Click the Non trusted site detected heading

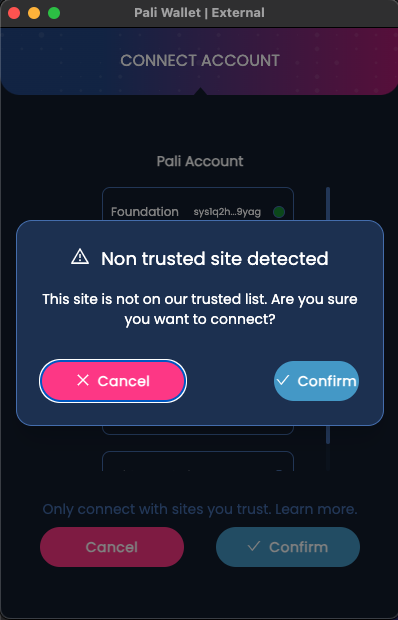pyautogui.click(x=215, y=259)
